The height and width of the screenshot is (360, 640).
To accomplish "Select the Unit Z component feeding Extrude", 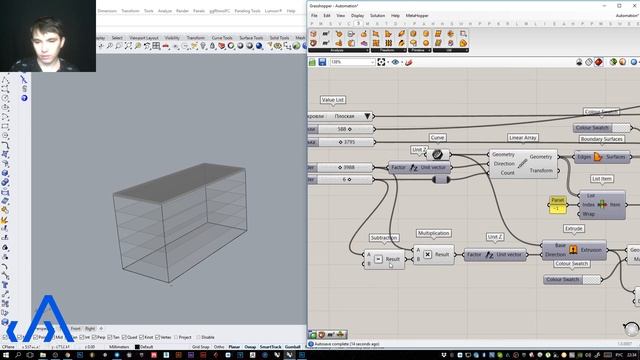I will point(495,255).
